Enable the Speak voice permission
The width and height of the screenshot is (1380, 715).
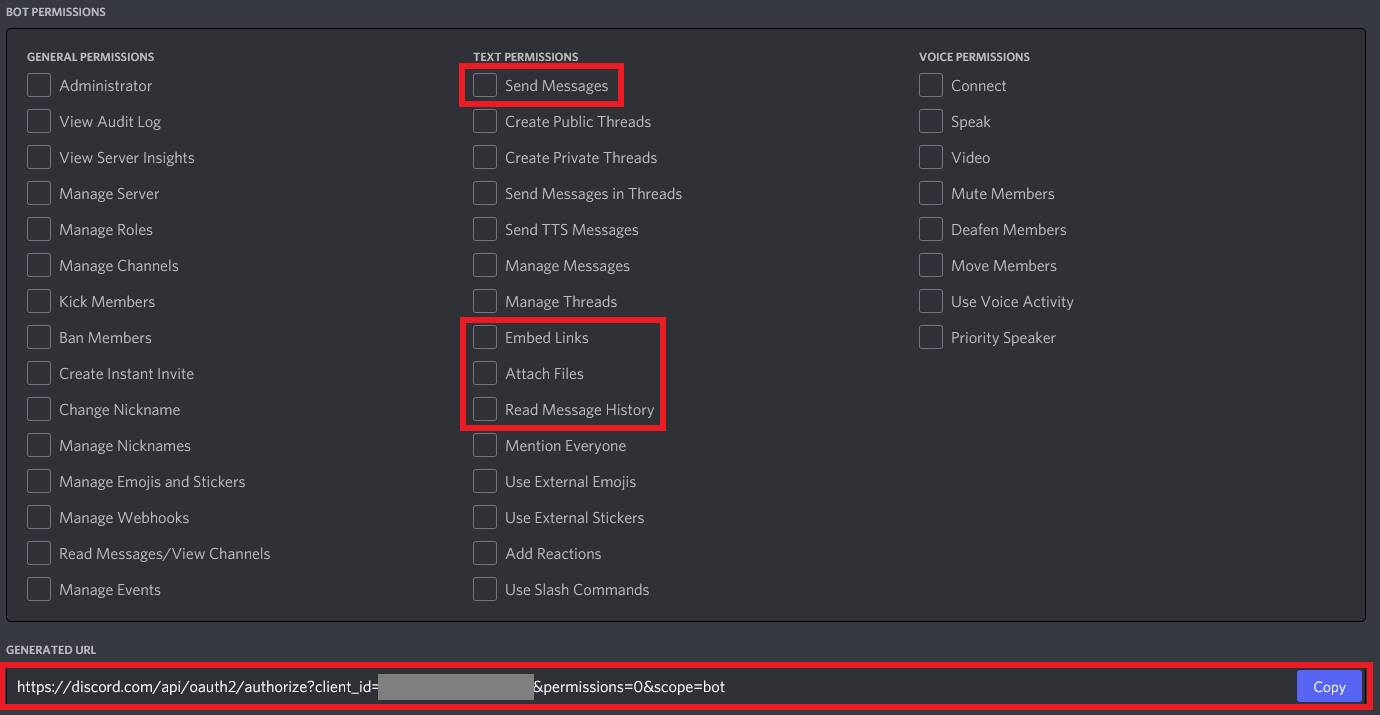931,122
